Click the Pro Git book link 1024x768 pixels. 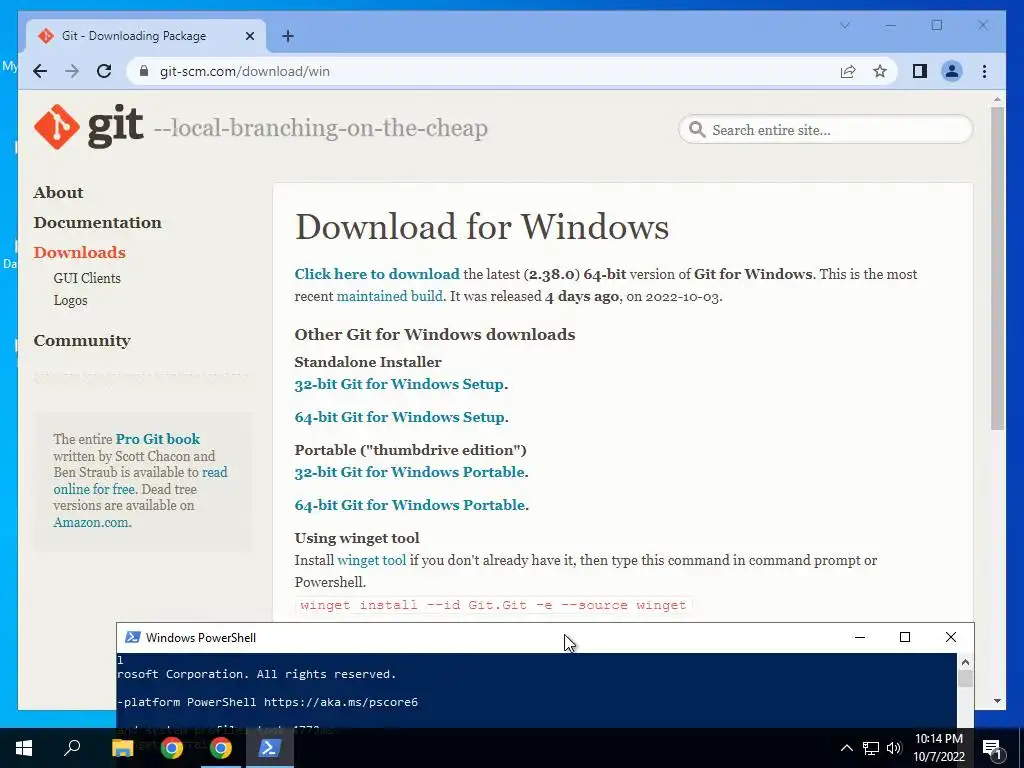(x=157, y=439)
